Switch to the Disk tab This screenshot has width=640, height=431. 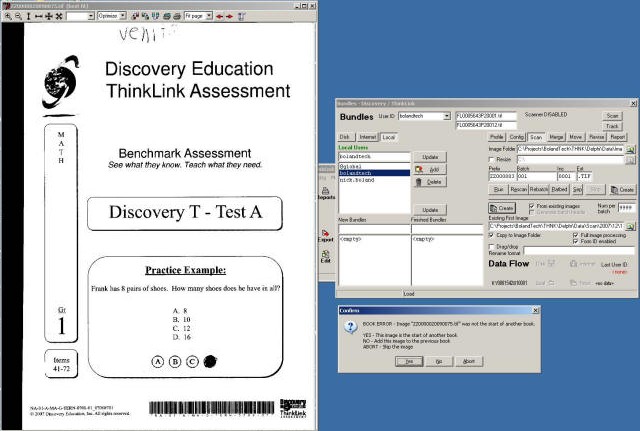346,137
